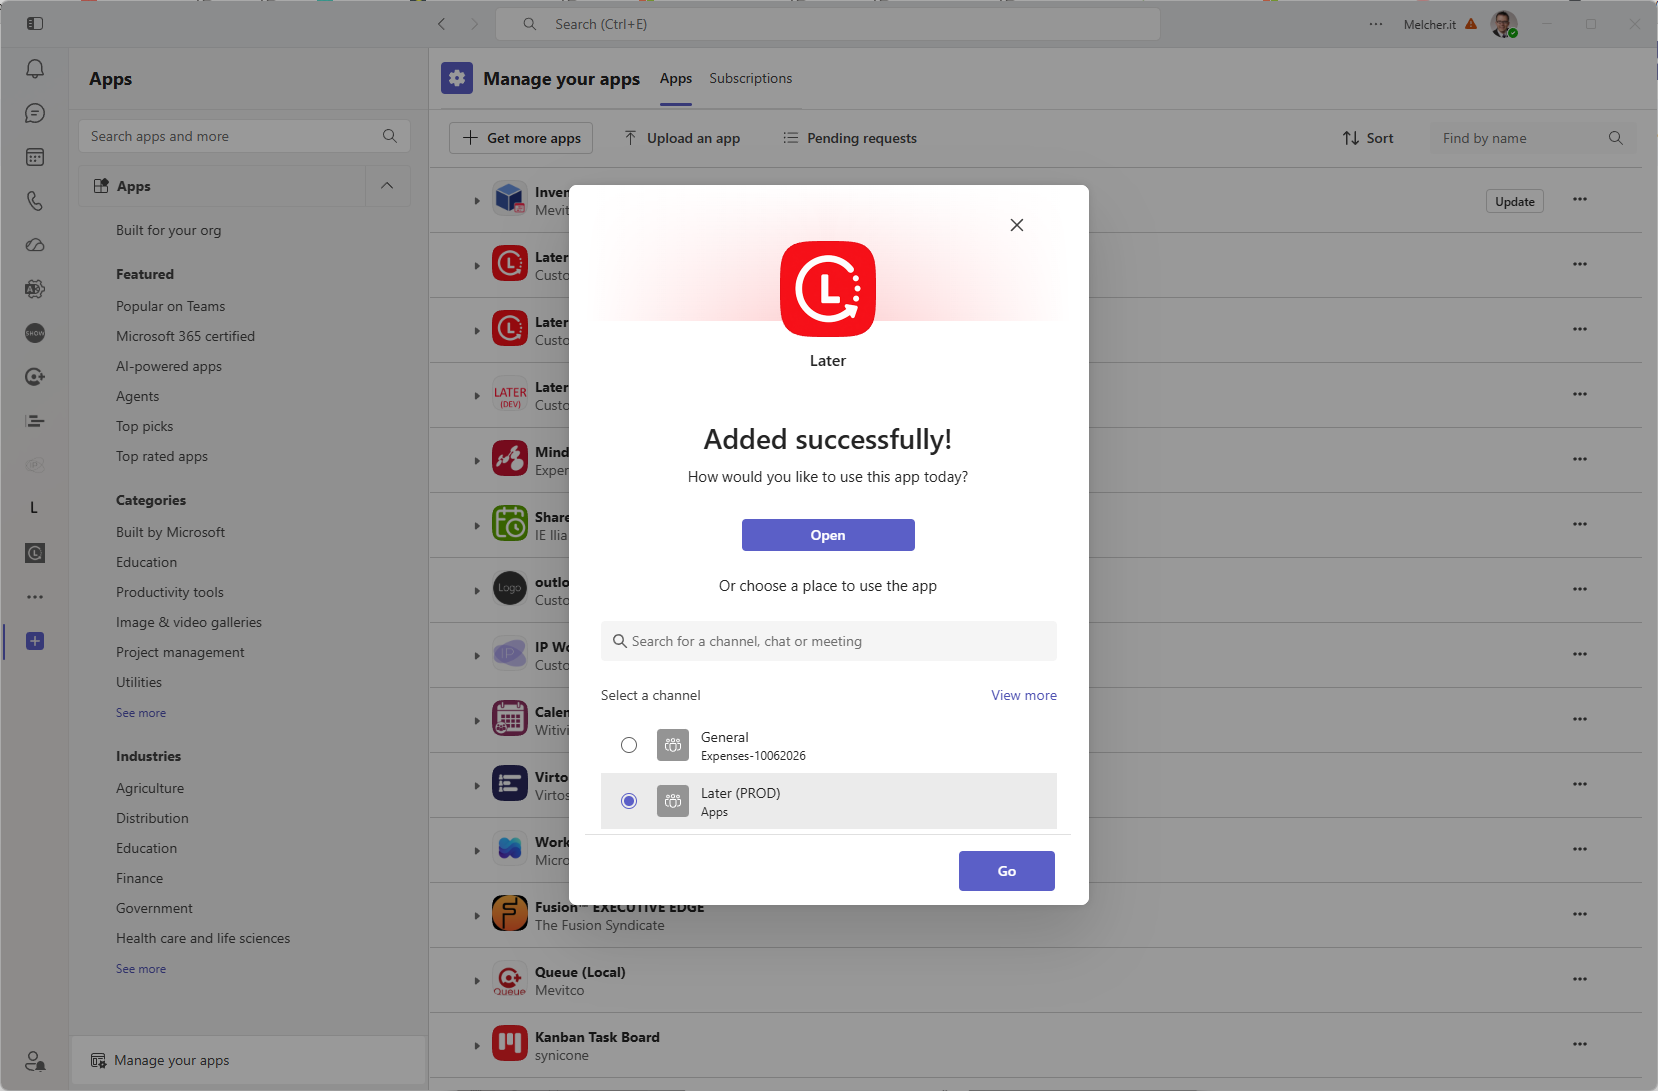
Task: Expand the Queue (Local) row
Action: (x=477, y=981)
